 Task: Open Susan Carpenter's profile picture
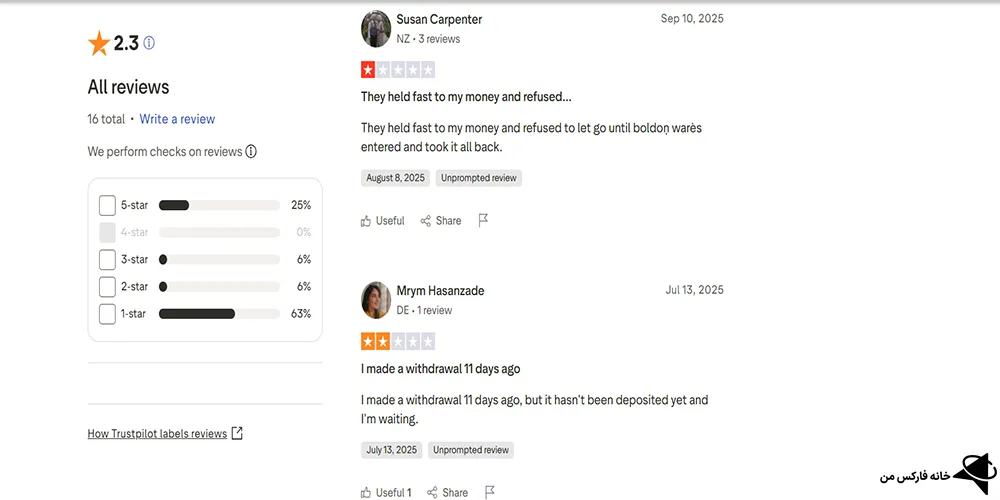pyautogui.click(x=376, y=29)
